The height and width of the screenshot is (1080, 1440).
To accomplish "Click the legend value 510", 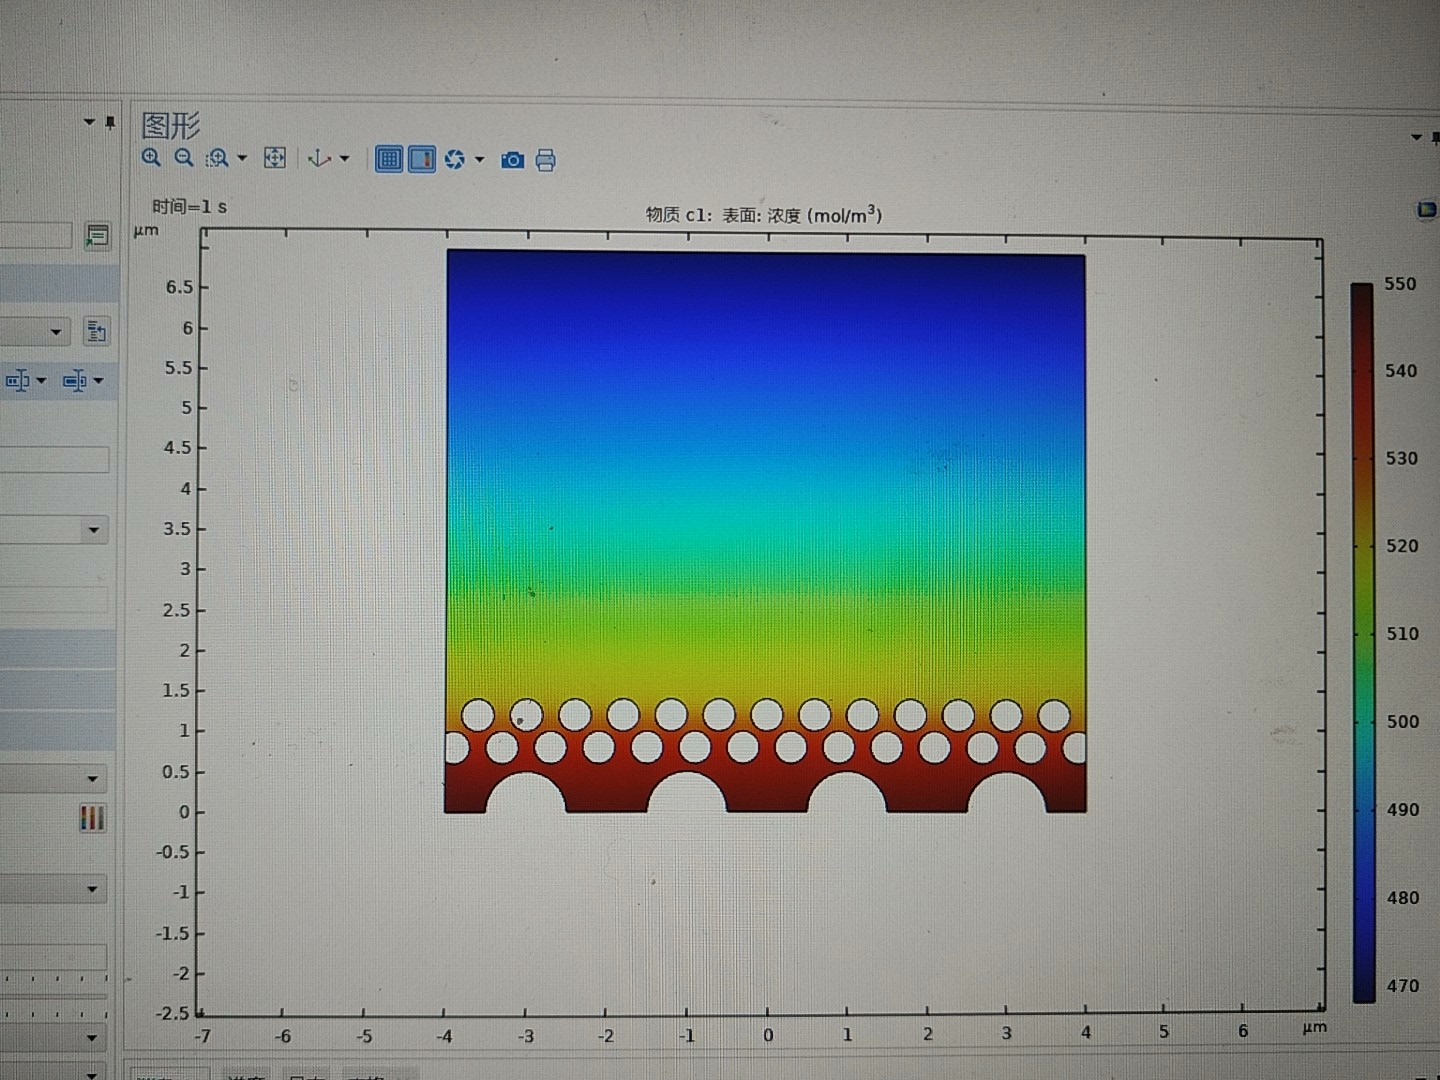I will pyautogui.click(x=1402, y=634).
